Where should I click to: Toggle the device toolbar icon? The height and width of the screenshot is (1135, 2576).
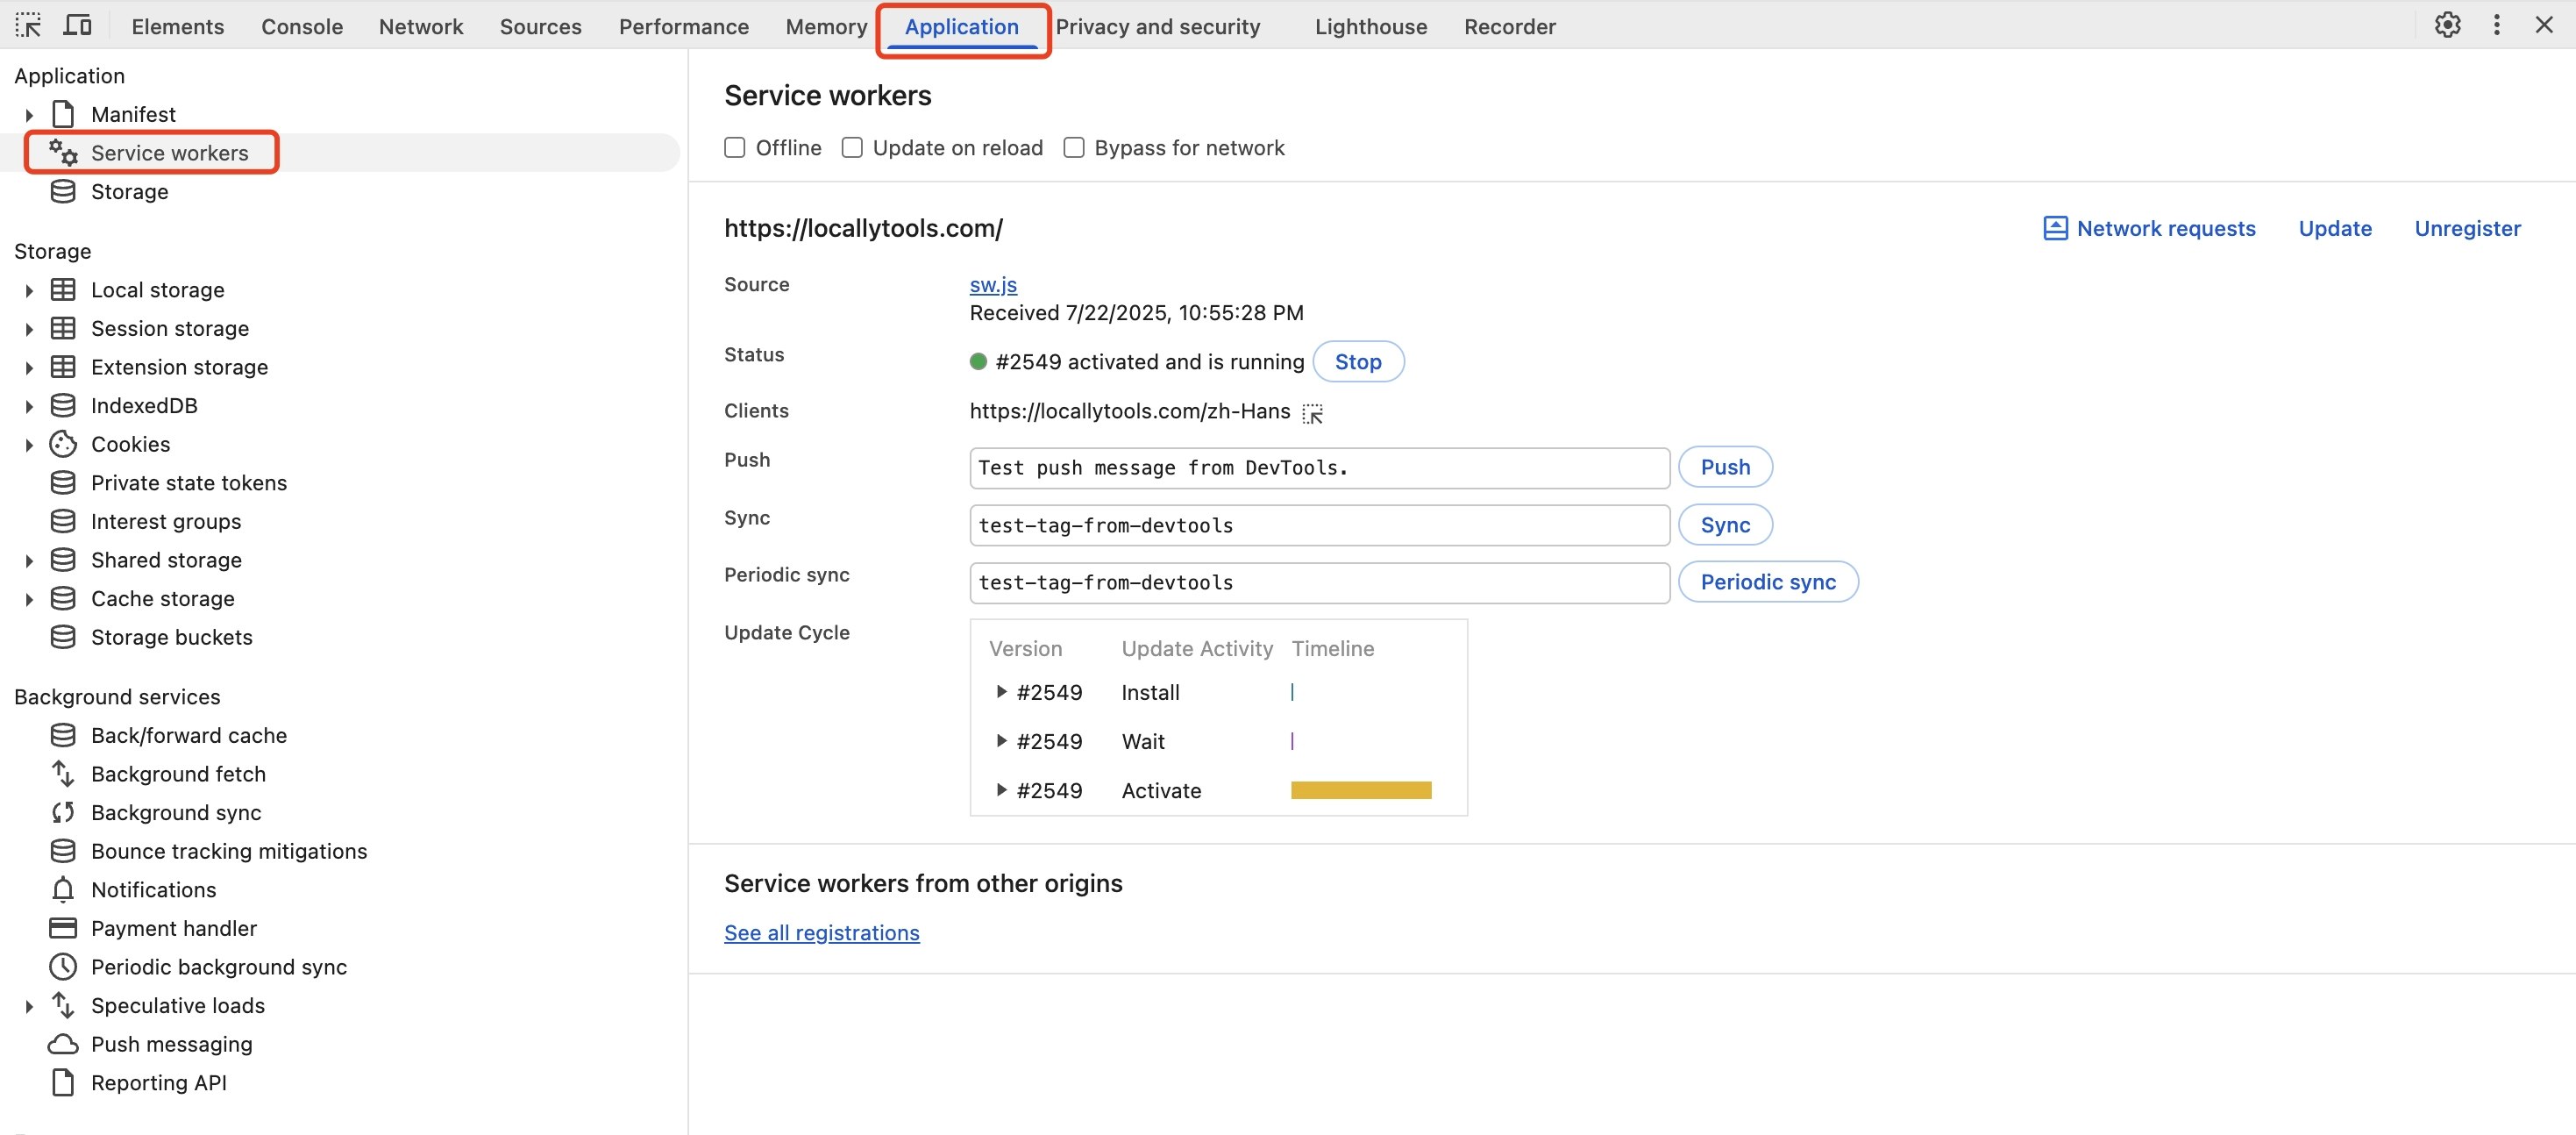77,25
